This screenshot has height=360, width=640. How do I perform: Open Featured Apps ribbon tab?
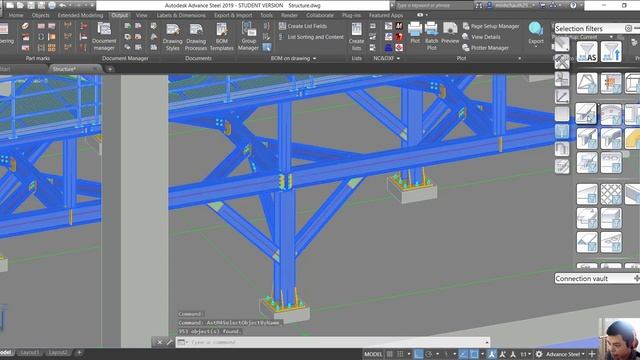386,15
